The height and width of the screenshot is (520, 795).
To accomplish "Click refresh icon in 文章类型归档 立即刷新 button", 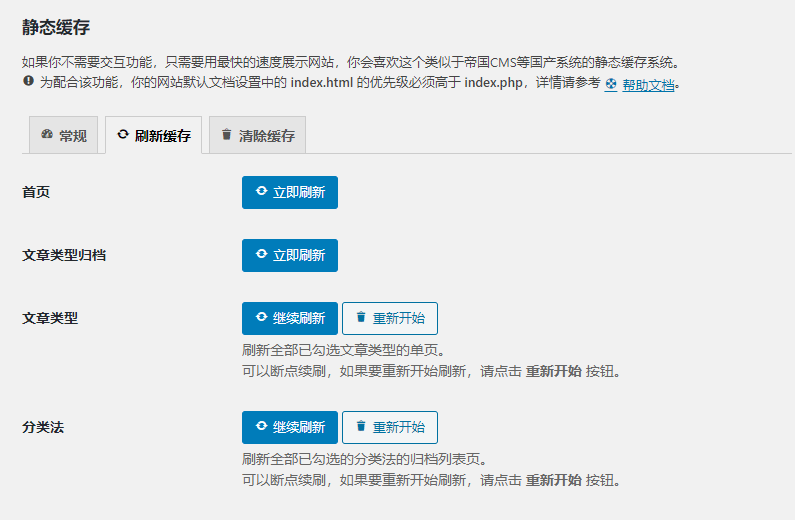I will tap(261, 254).
